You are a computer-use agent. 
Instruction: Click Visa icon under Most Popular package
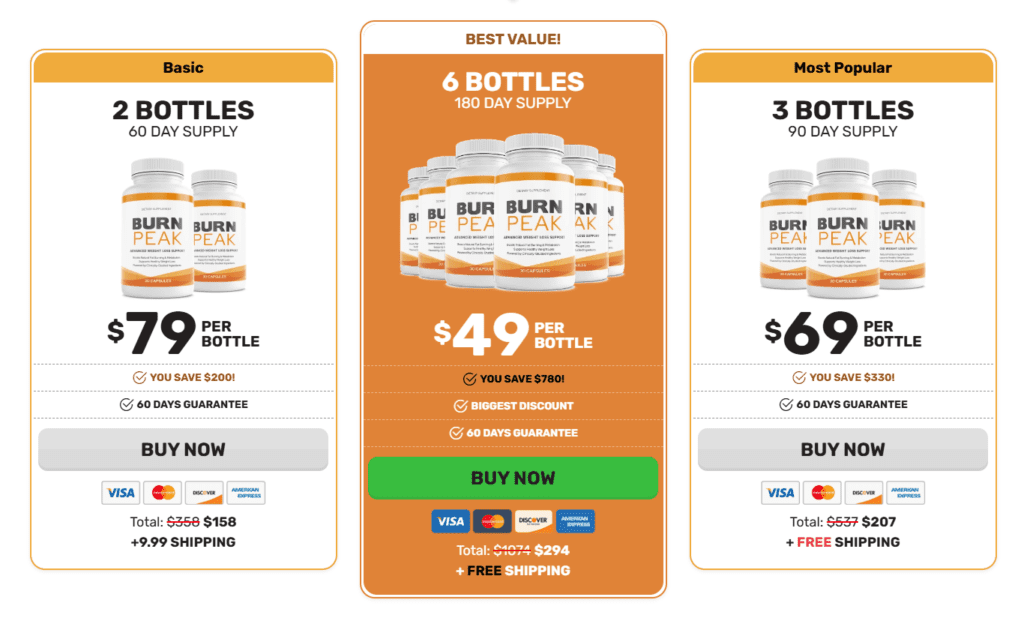780,493
